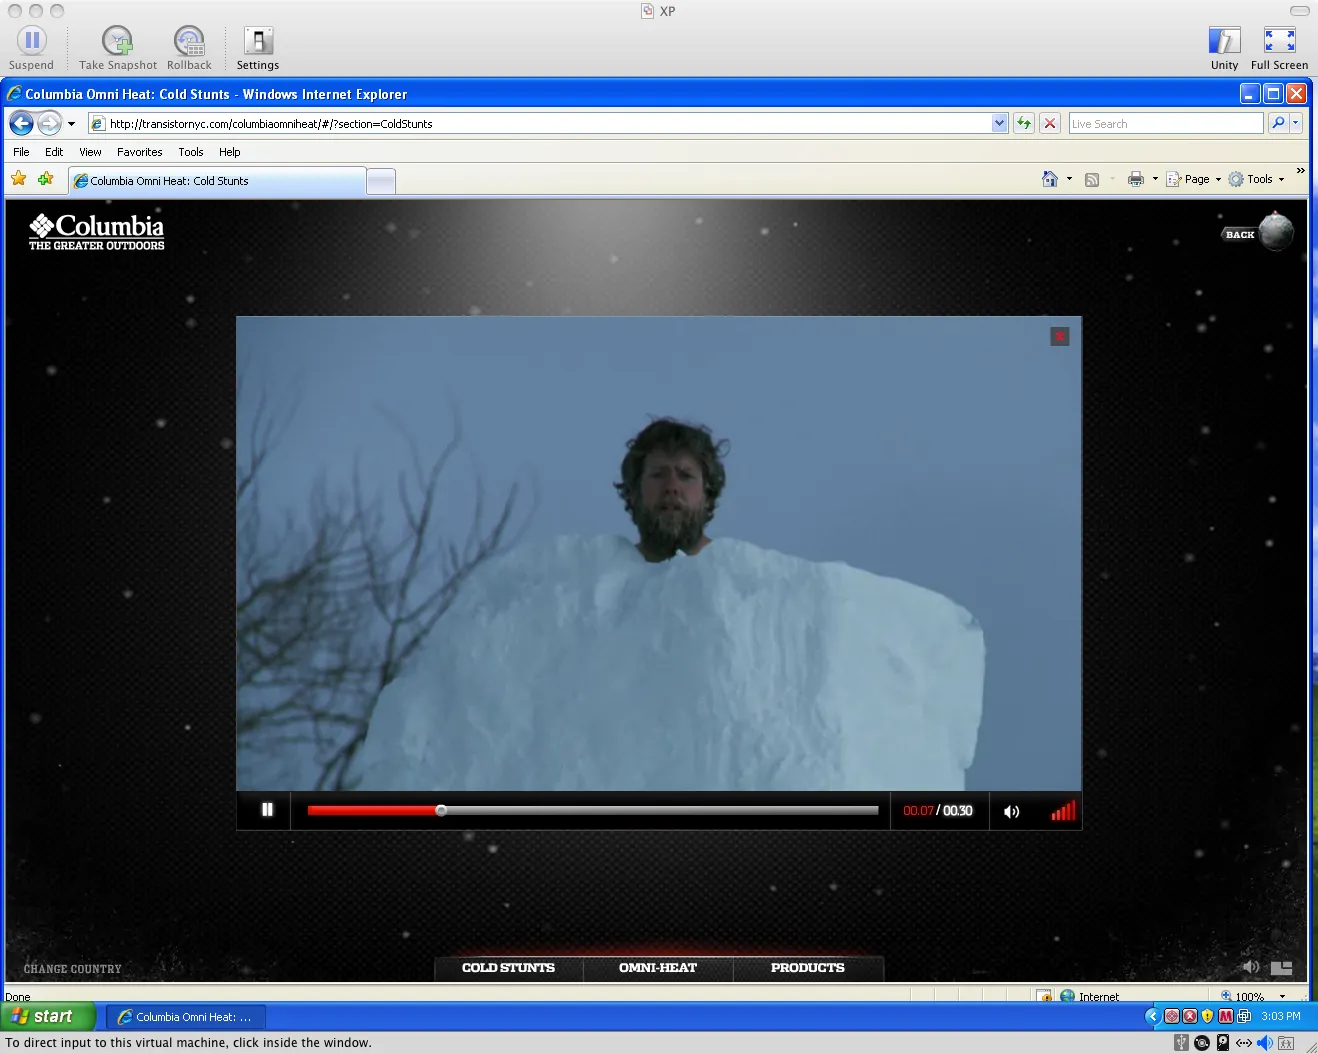Toggle site sound at page bottom corner
1318x1054 pixels.
click(1251, 967)
